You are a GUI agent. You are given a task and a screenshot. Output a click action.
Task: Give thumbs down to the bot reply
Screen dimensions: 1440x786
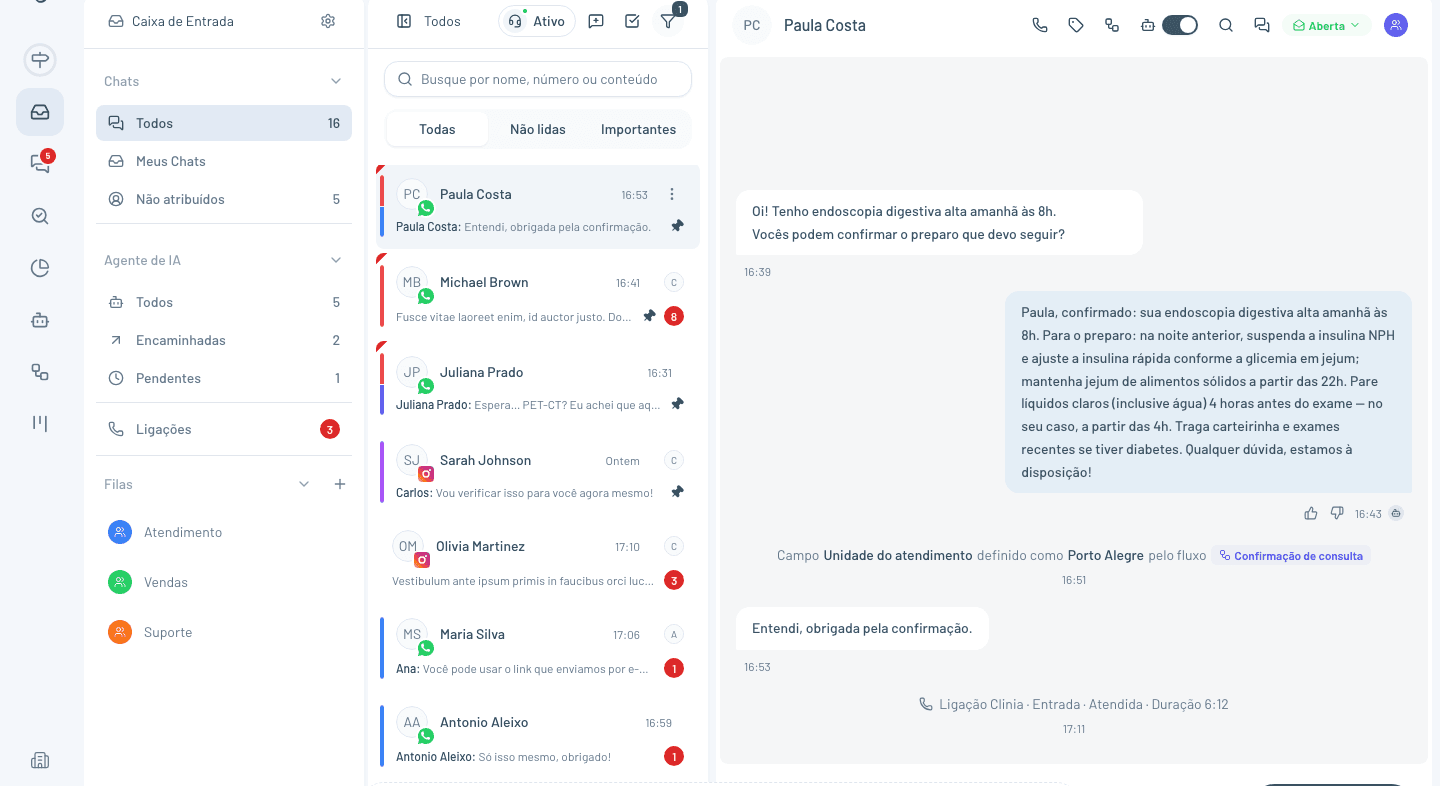click(x=1337, y=513)
